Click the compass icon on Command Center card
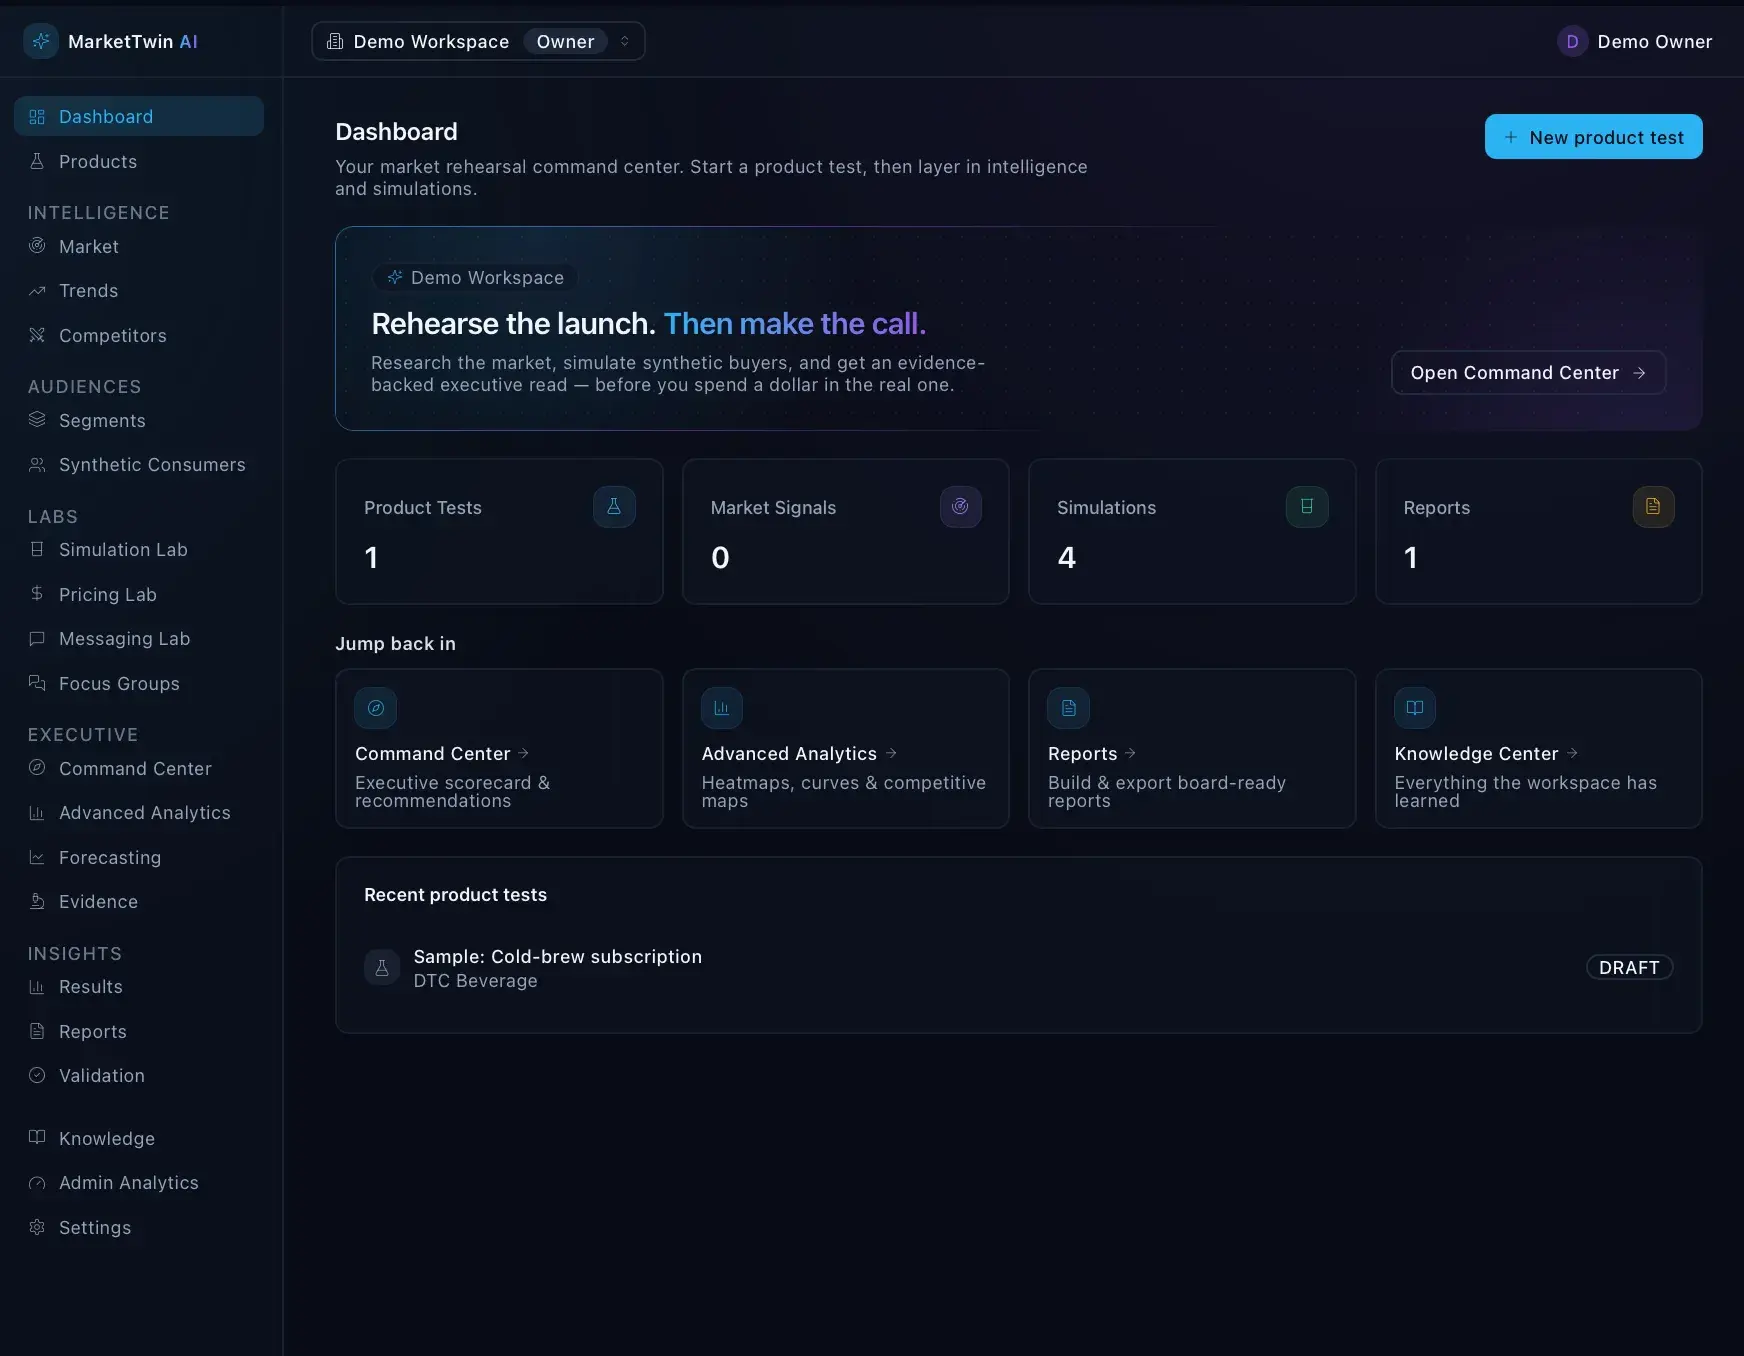 [376, 708]
